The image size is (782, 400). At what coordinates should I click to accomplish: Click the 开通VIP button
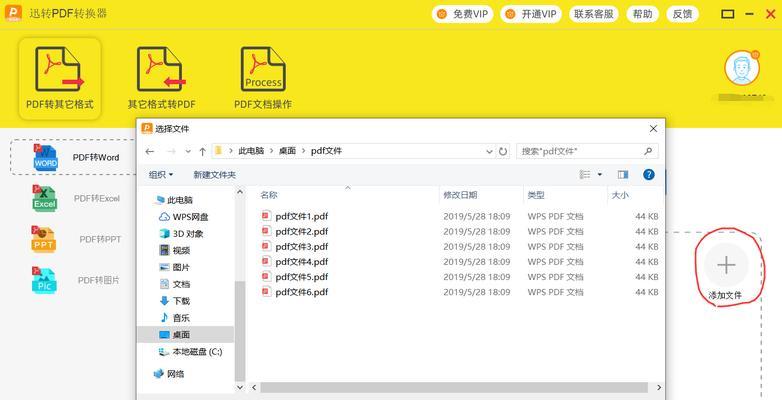(531, 14)
